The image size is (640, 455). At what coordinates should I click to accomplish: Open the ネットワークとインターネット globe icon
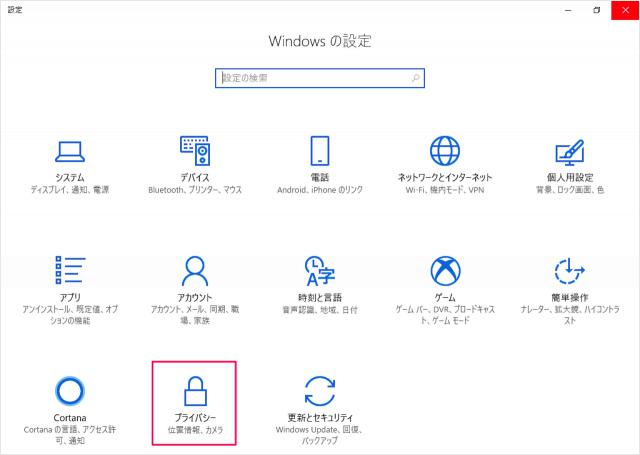point(445,151)
